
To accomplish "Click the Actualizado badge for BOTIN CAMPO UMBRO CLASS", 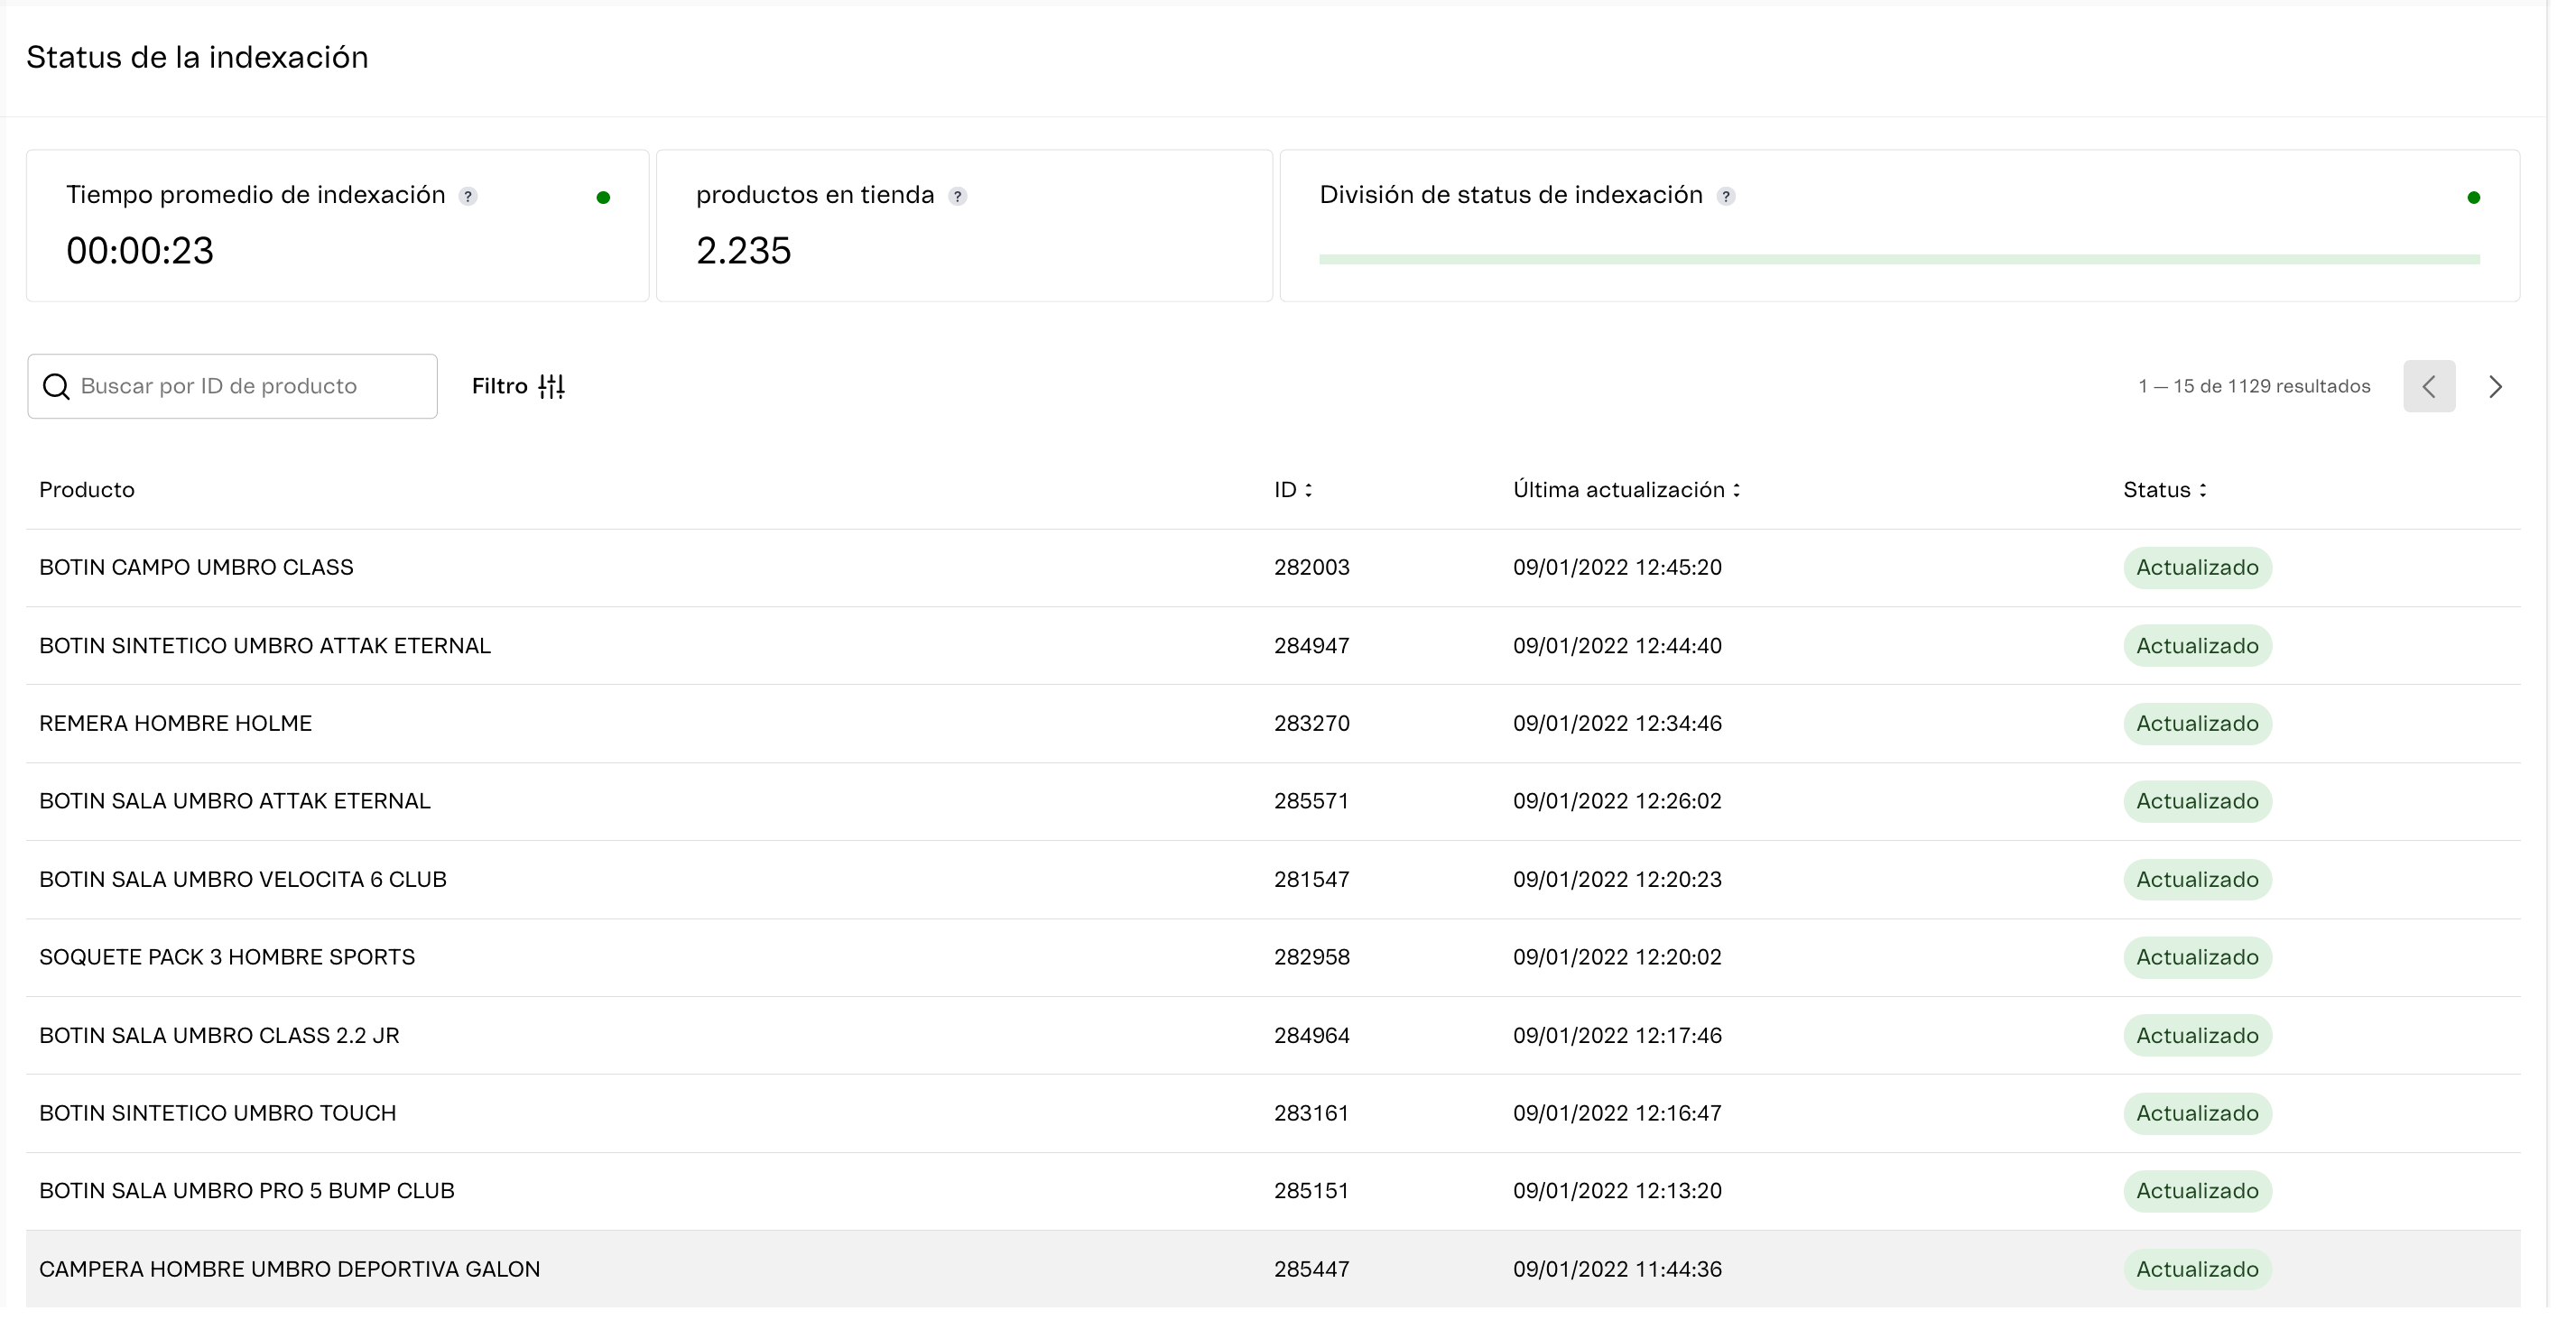I will (2196, 567).
